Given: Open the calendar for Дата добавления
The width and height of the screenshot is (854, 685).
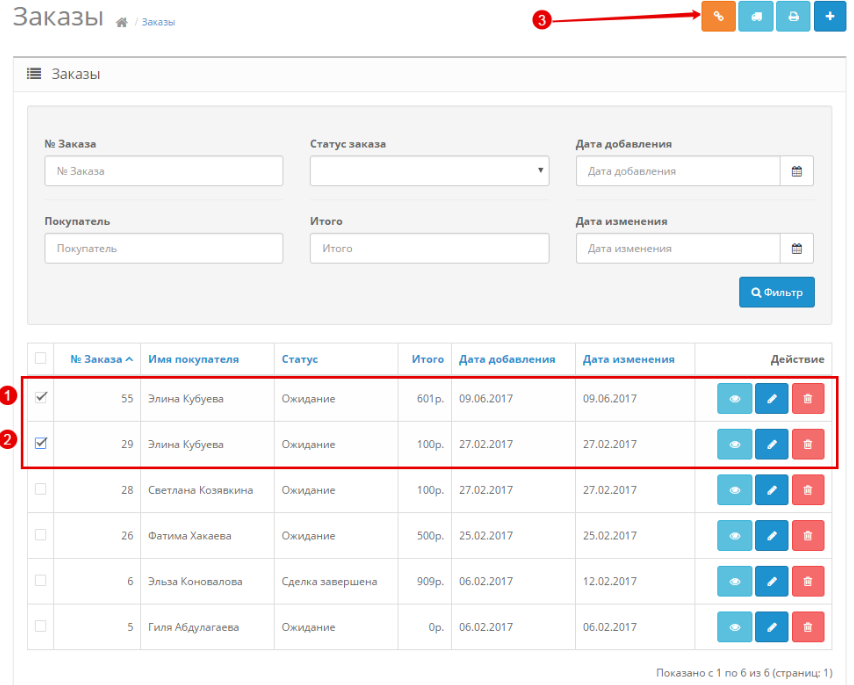Looking at the screenshot, I should 797,171.
